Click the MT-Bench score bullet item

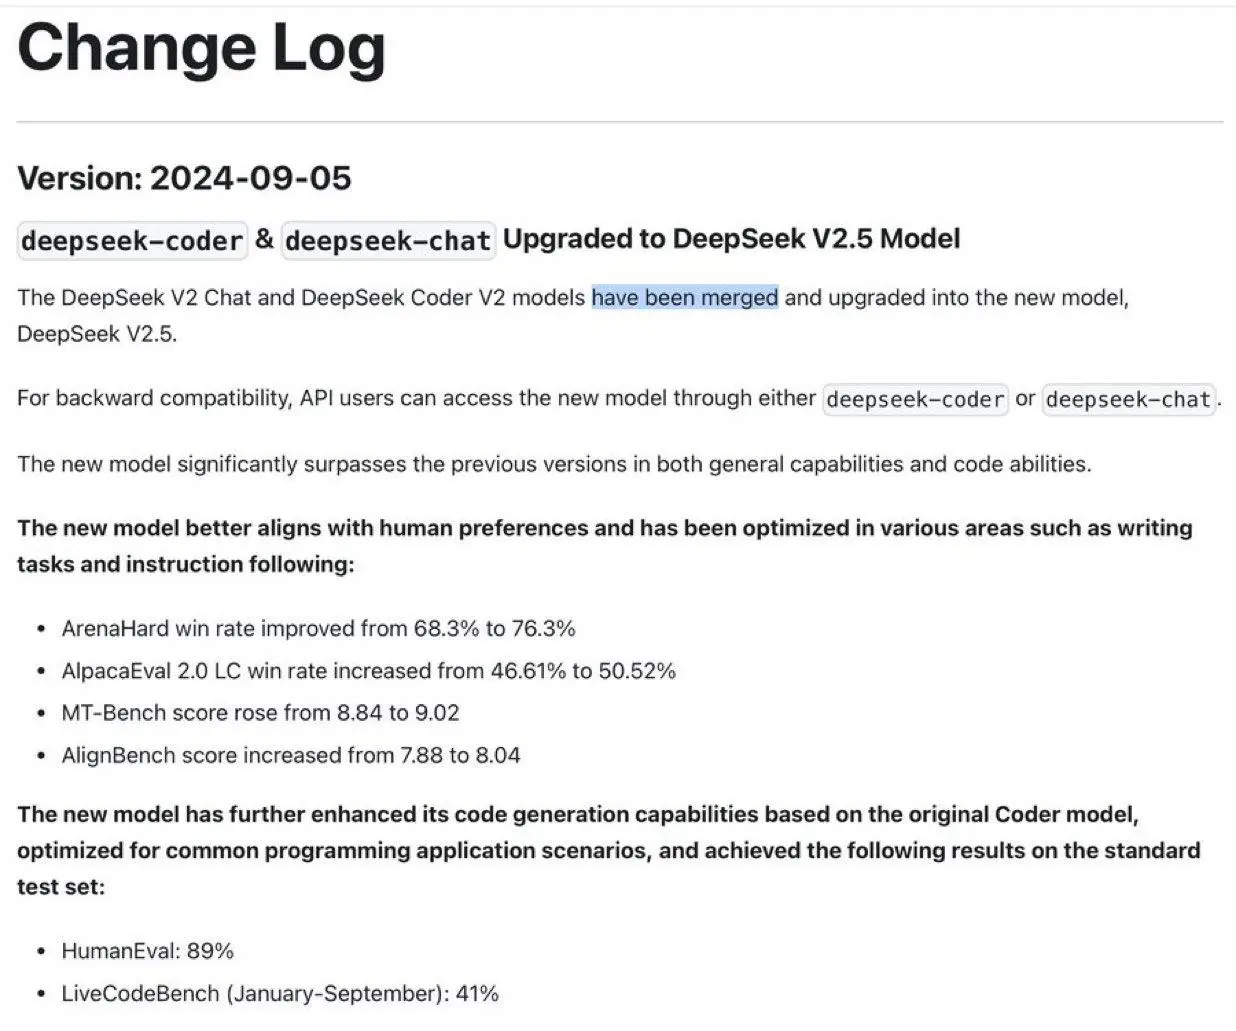click(260, 713)
